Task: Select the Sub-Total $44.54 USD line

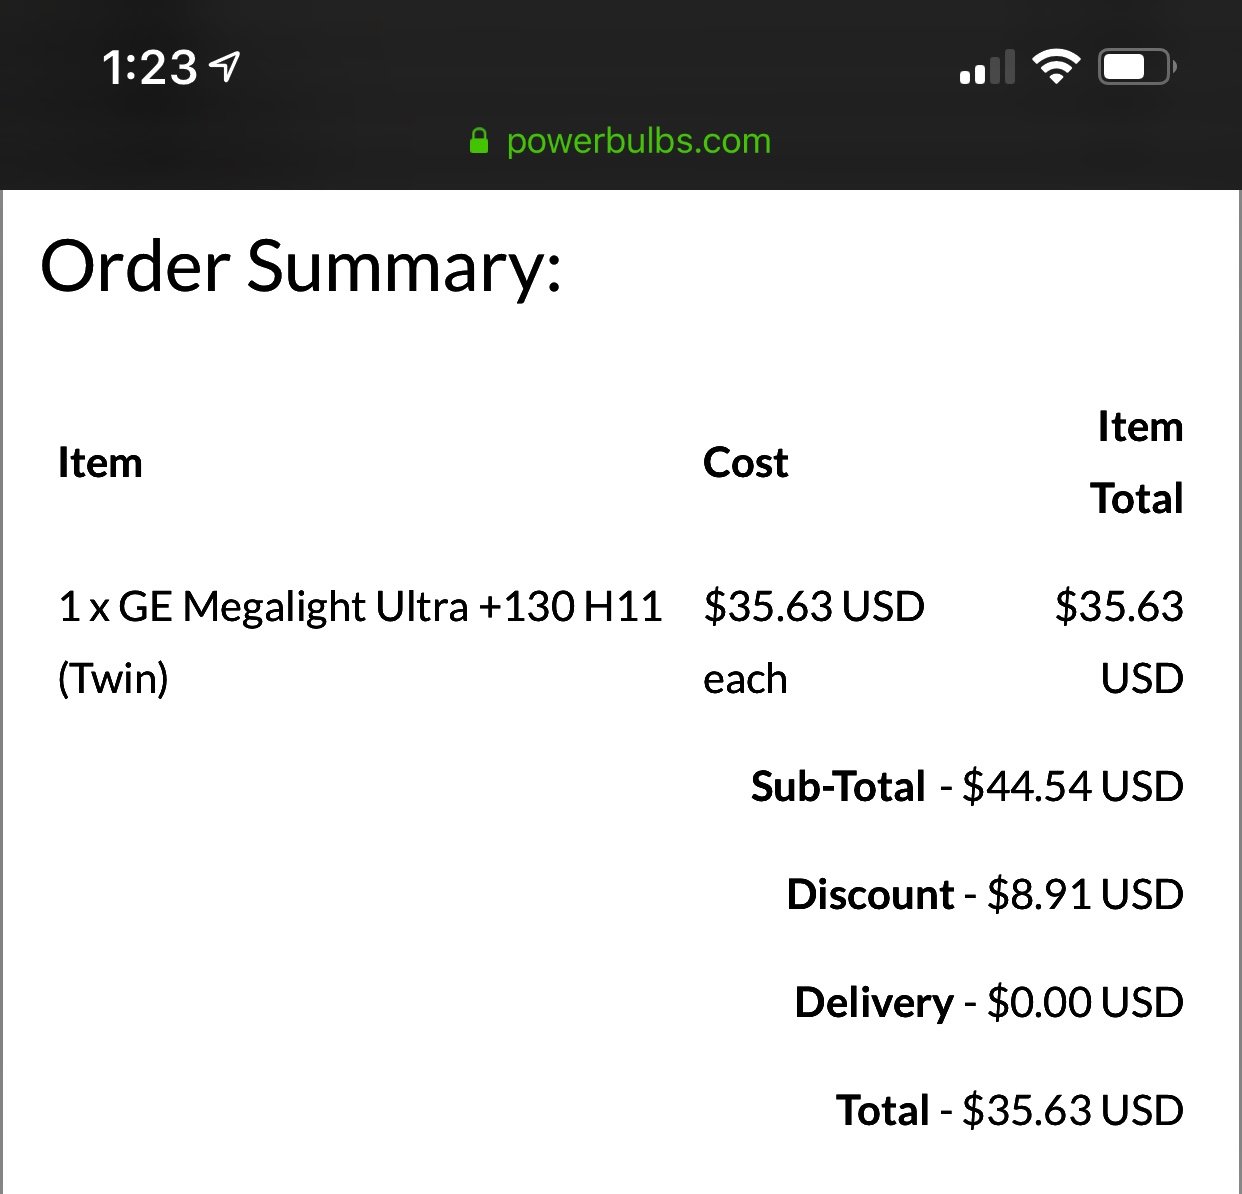Action: [x=967, y=787]
